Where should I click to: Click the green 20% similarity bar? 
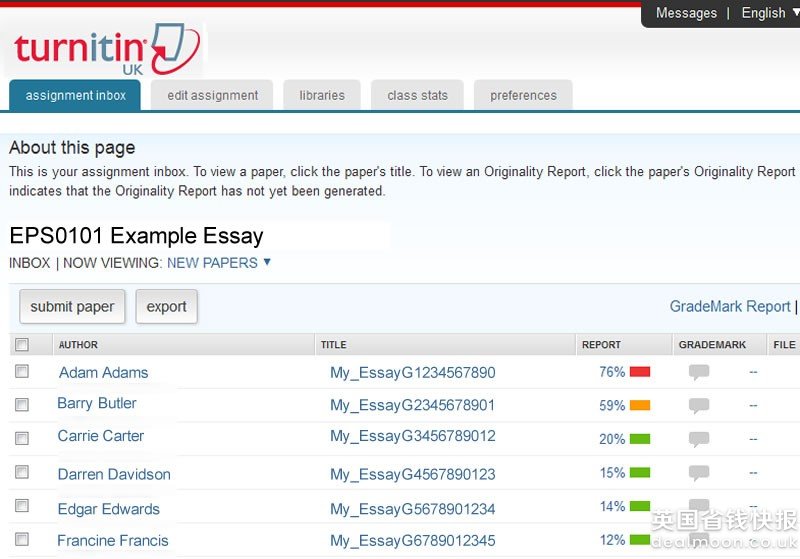tap(640, 439)
